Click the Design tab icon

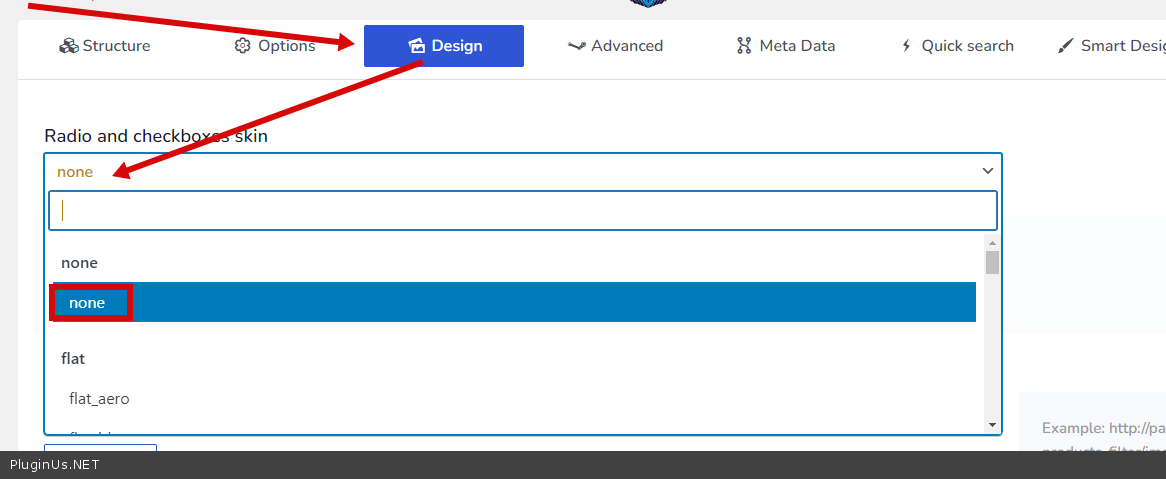pos(417,46)
